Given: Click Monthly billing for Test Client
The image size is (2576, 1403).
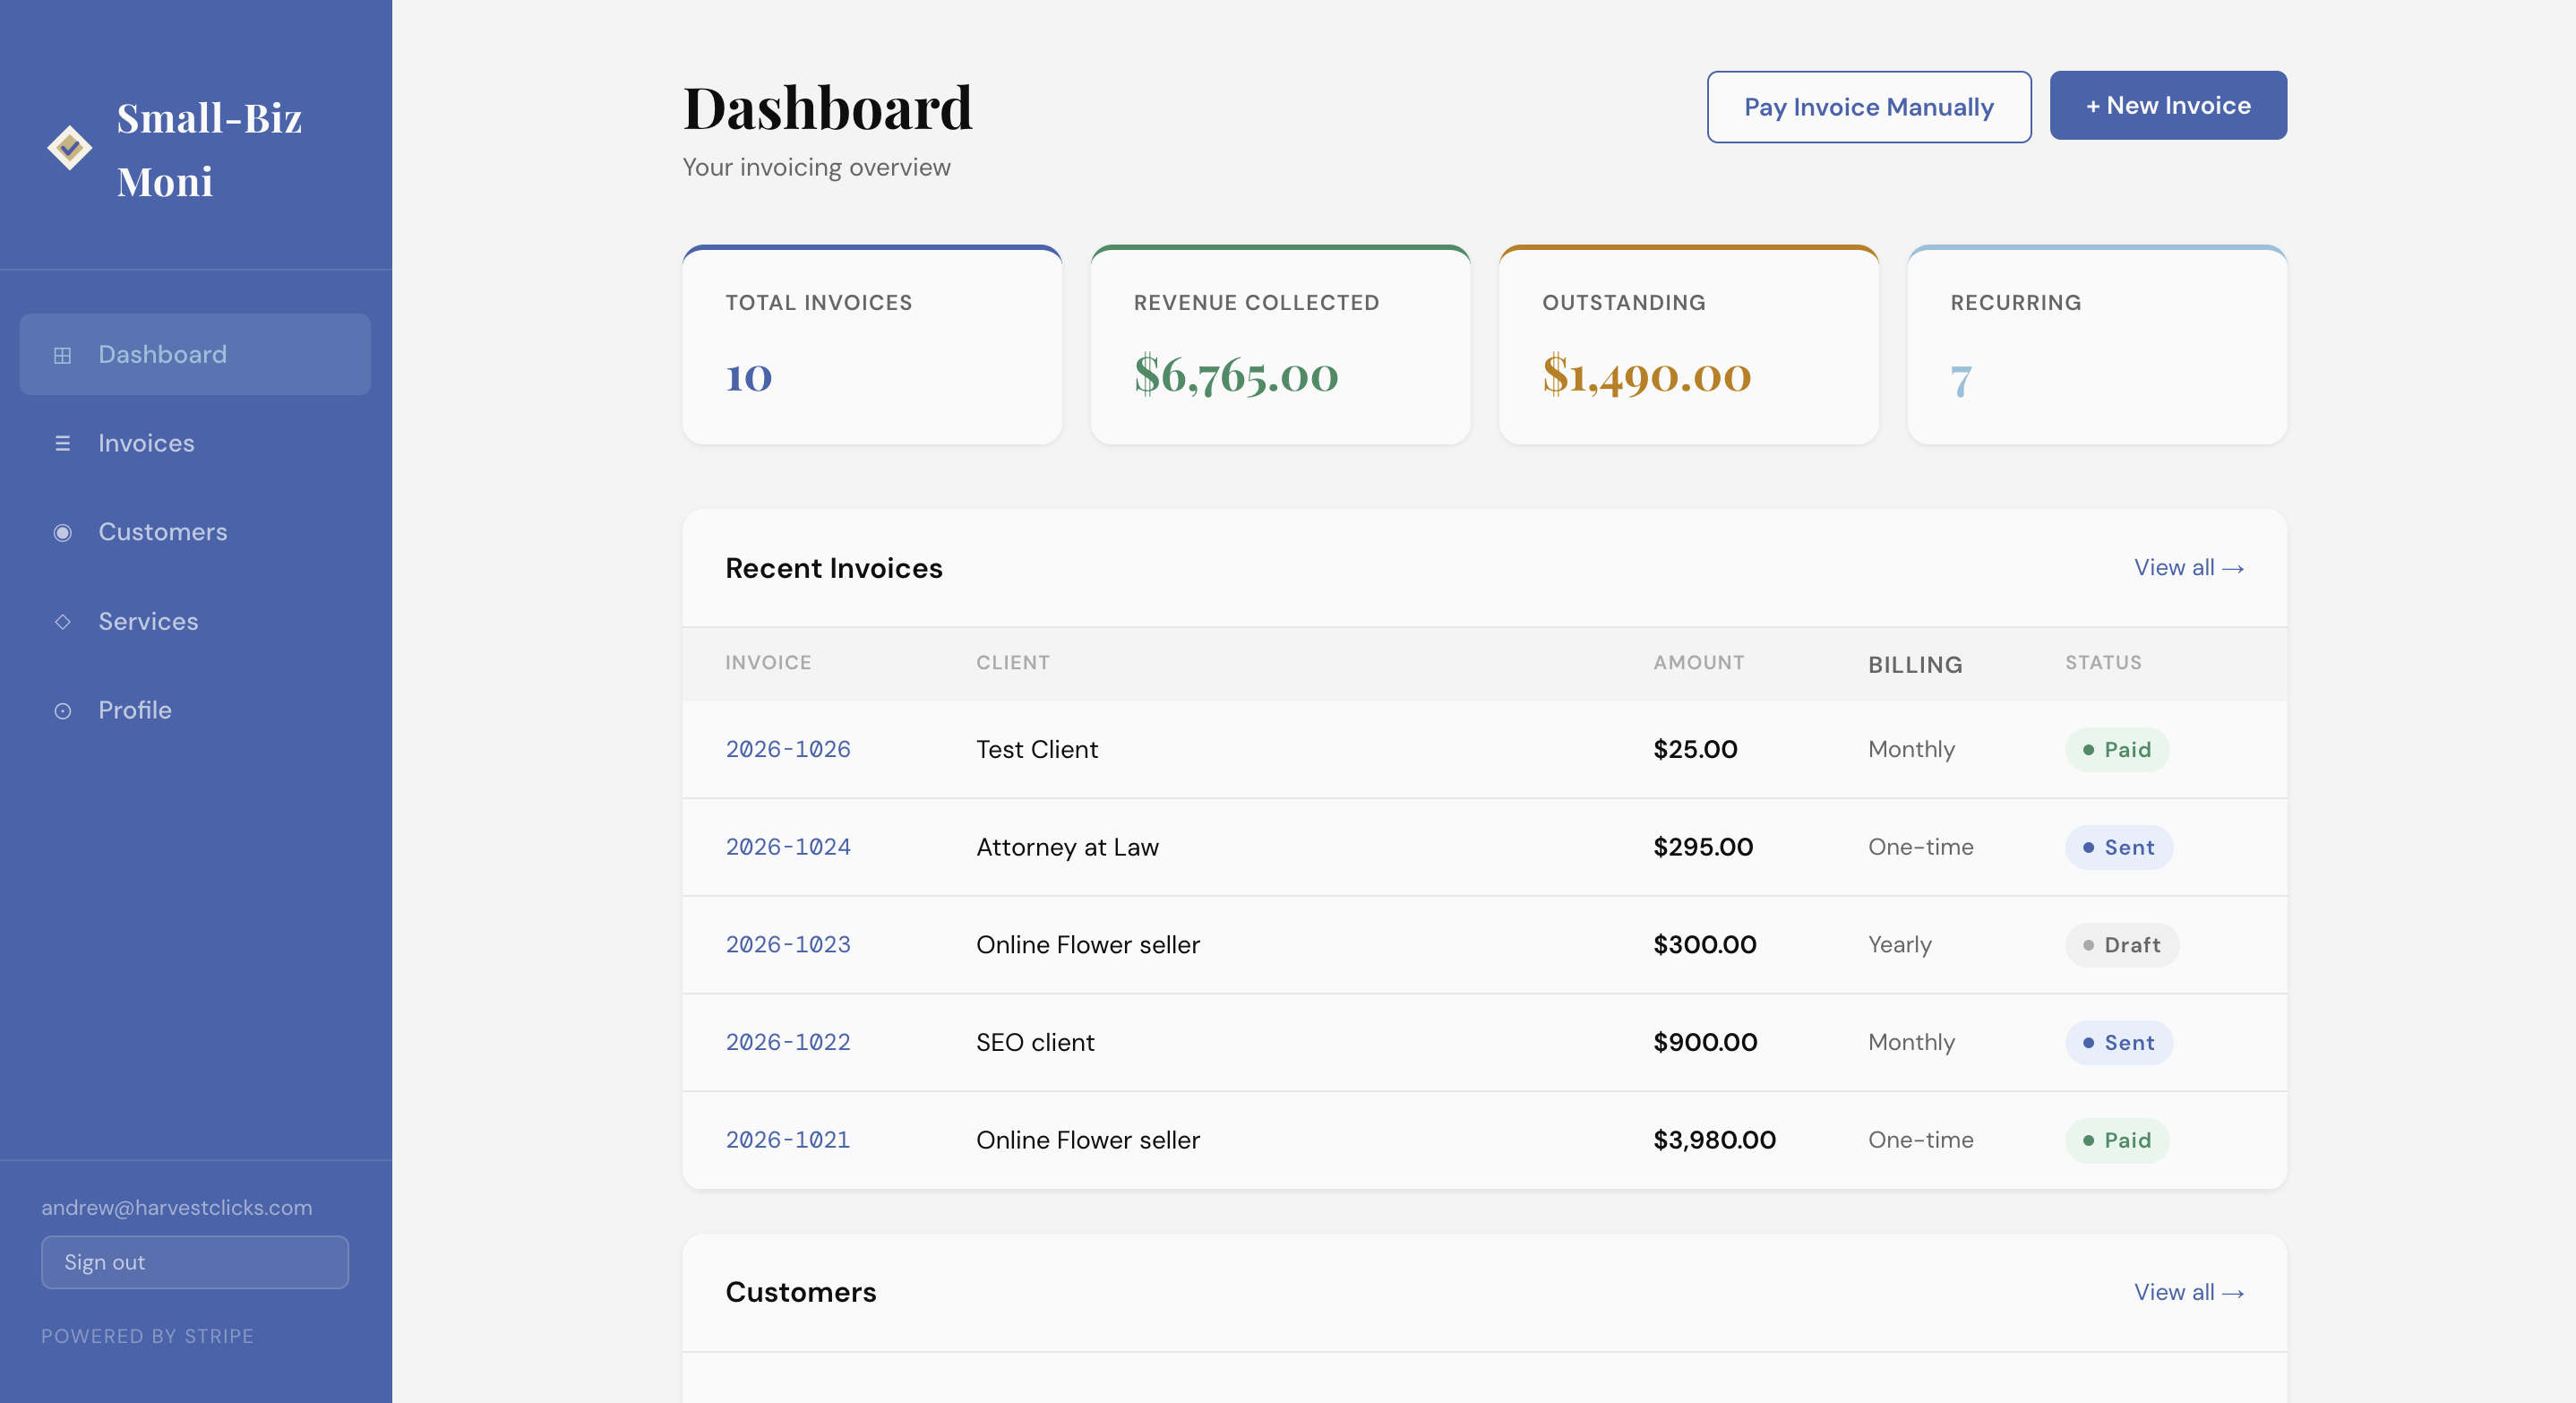Looking at the screenshot, I should 1911,749.
